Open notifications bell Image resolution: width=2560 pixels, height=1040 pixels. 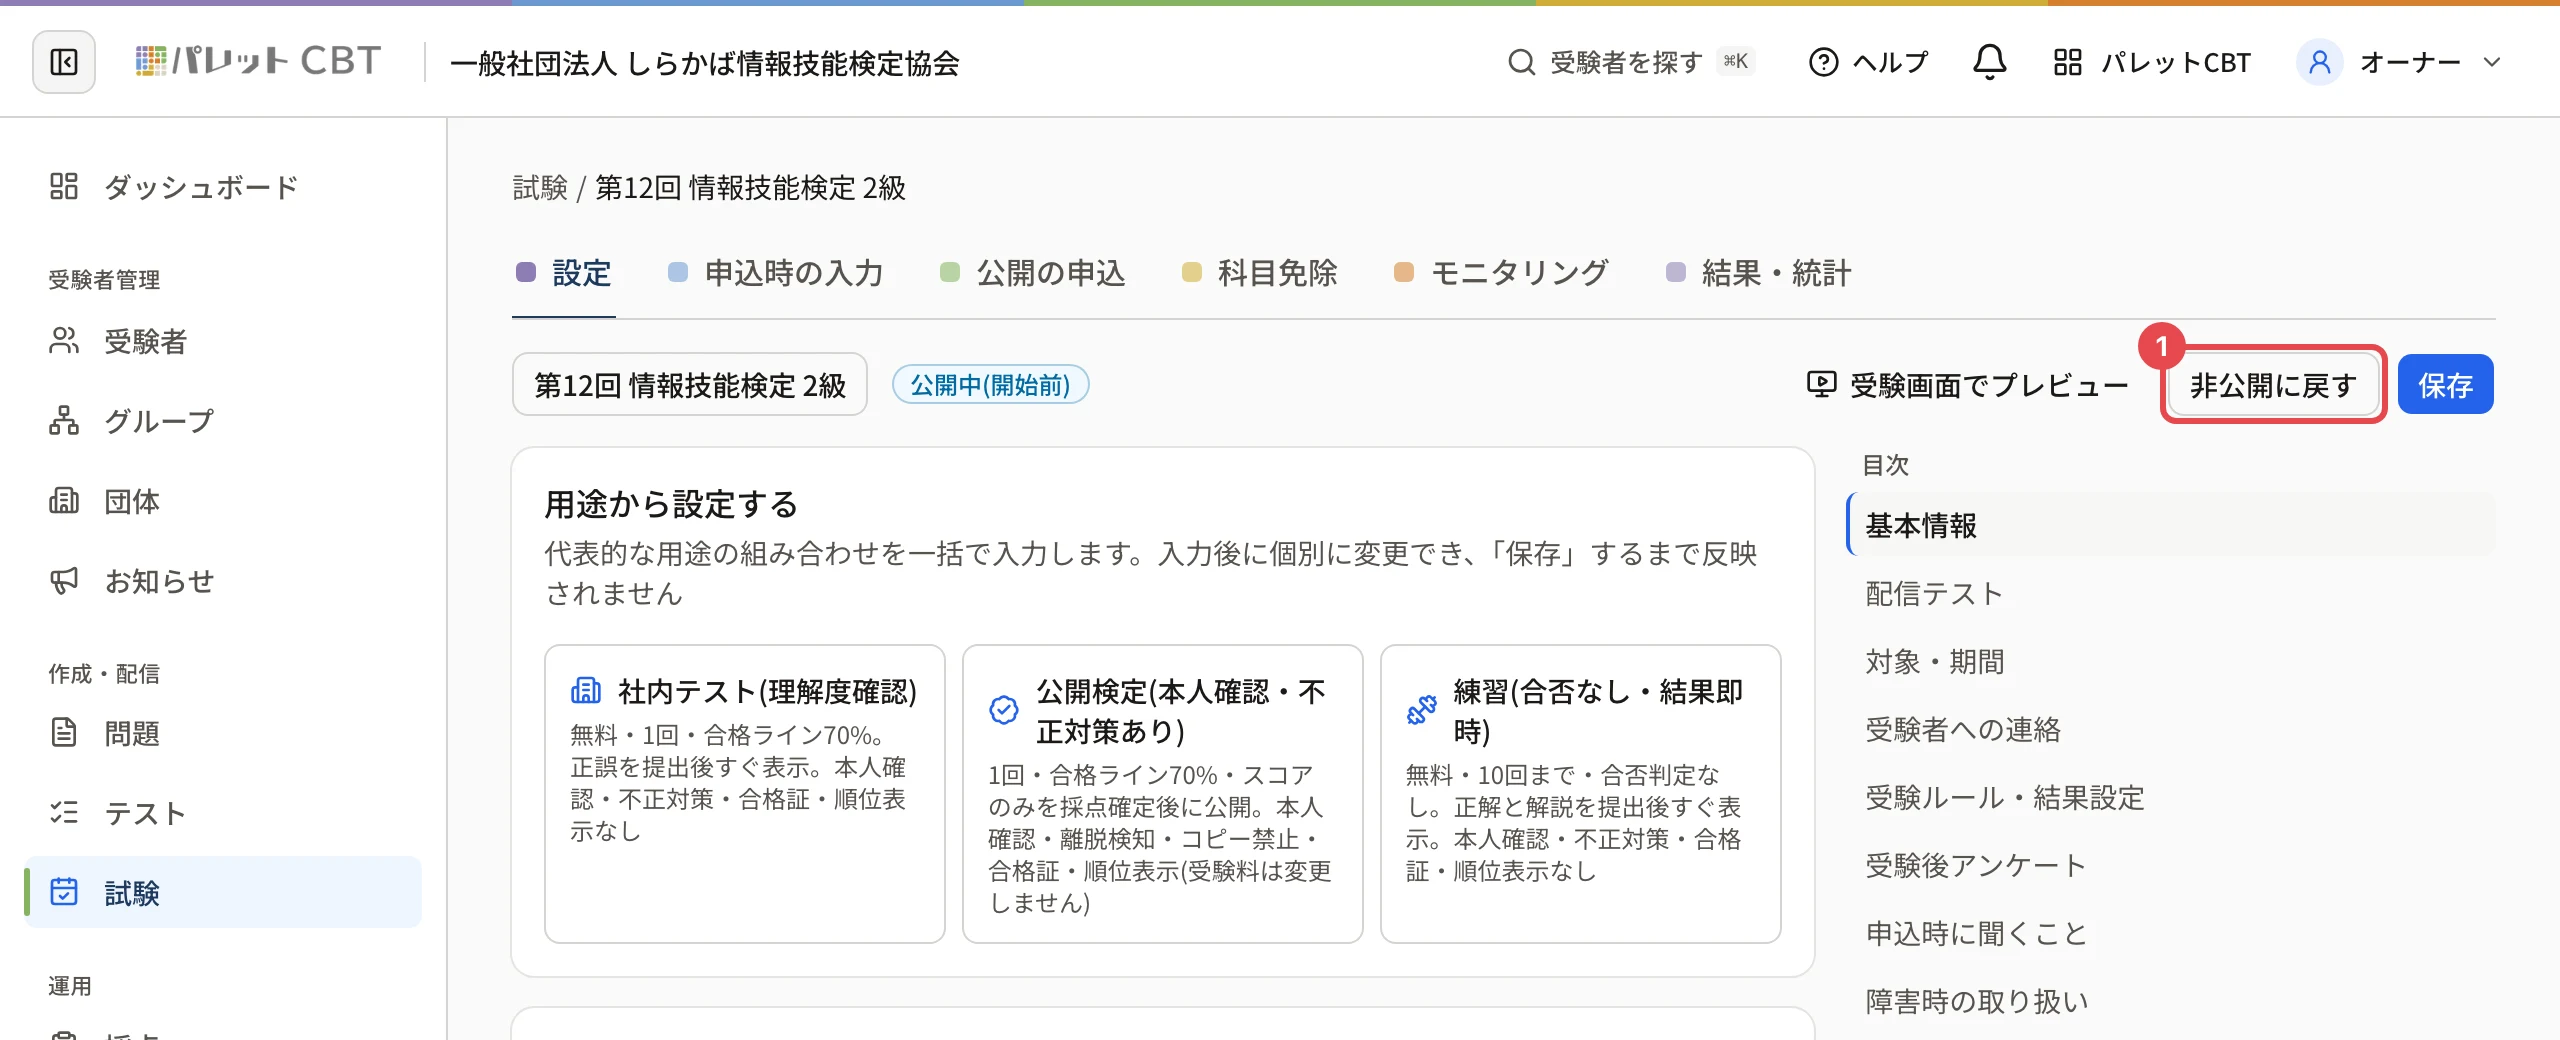point(1989,62)
